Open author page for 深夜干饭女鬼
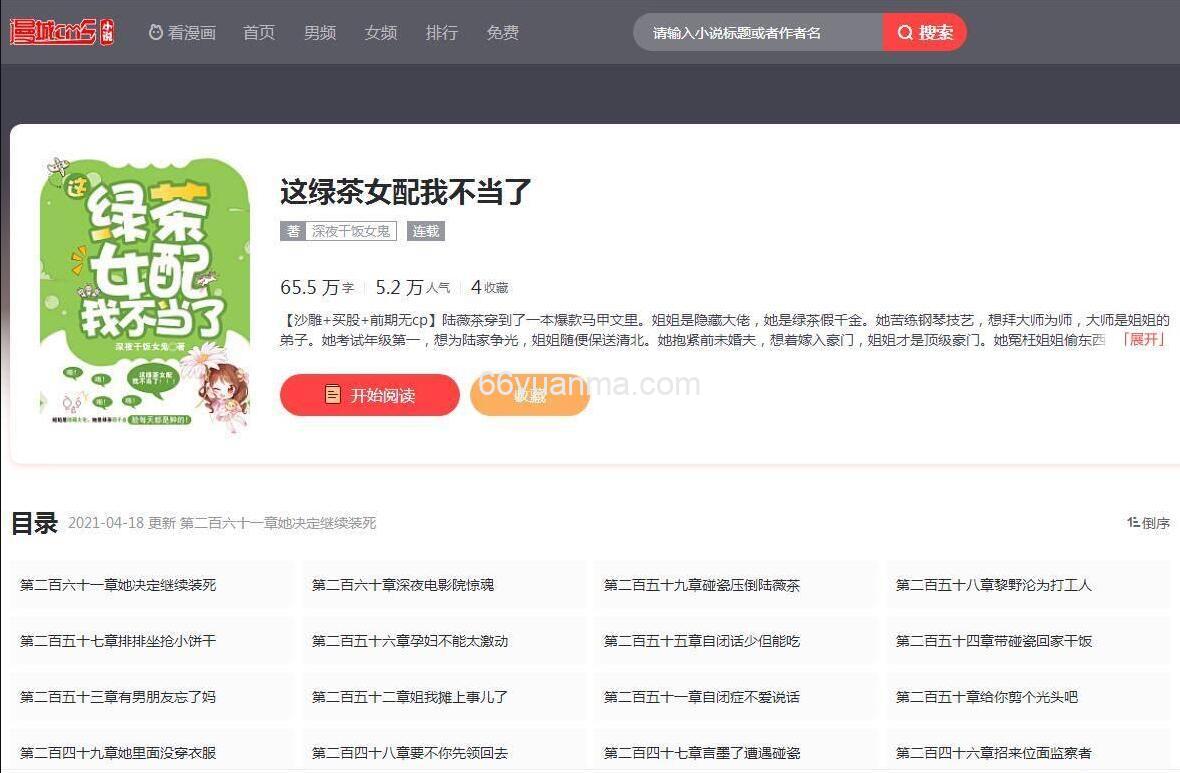Image resolution: width=1180 pixels, height=773 pixels. 351,231
